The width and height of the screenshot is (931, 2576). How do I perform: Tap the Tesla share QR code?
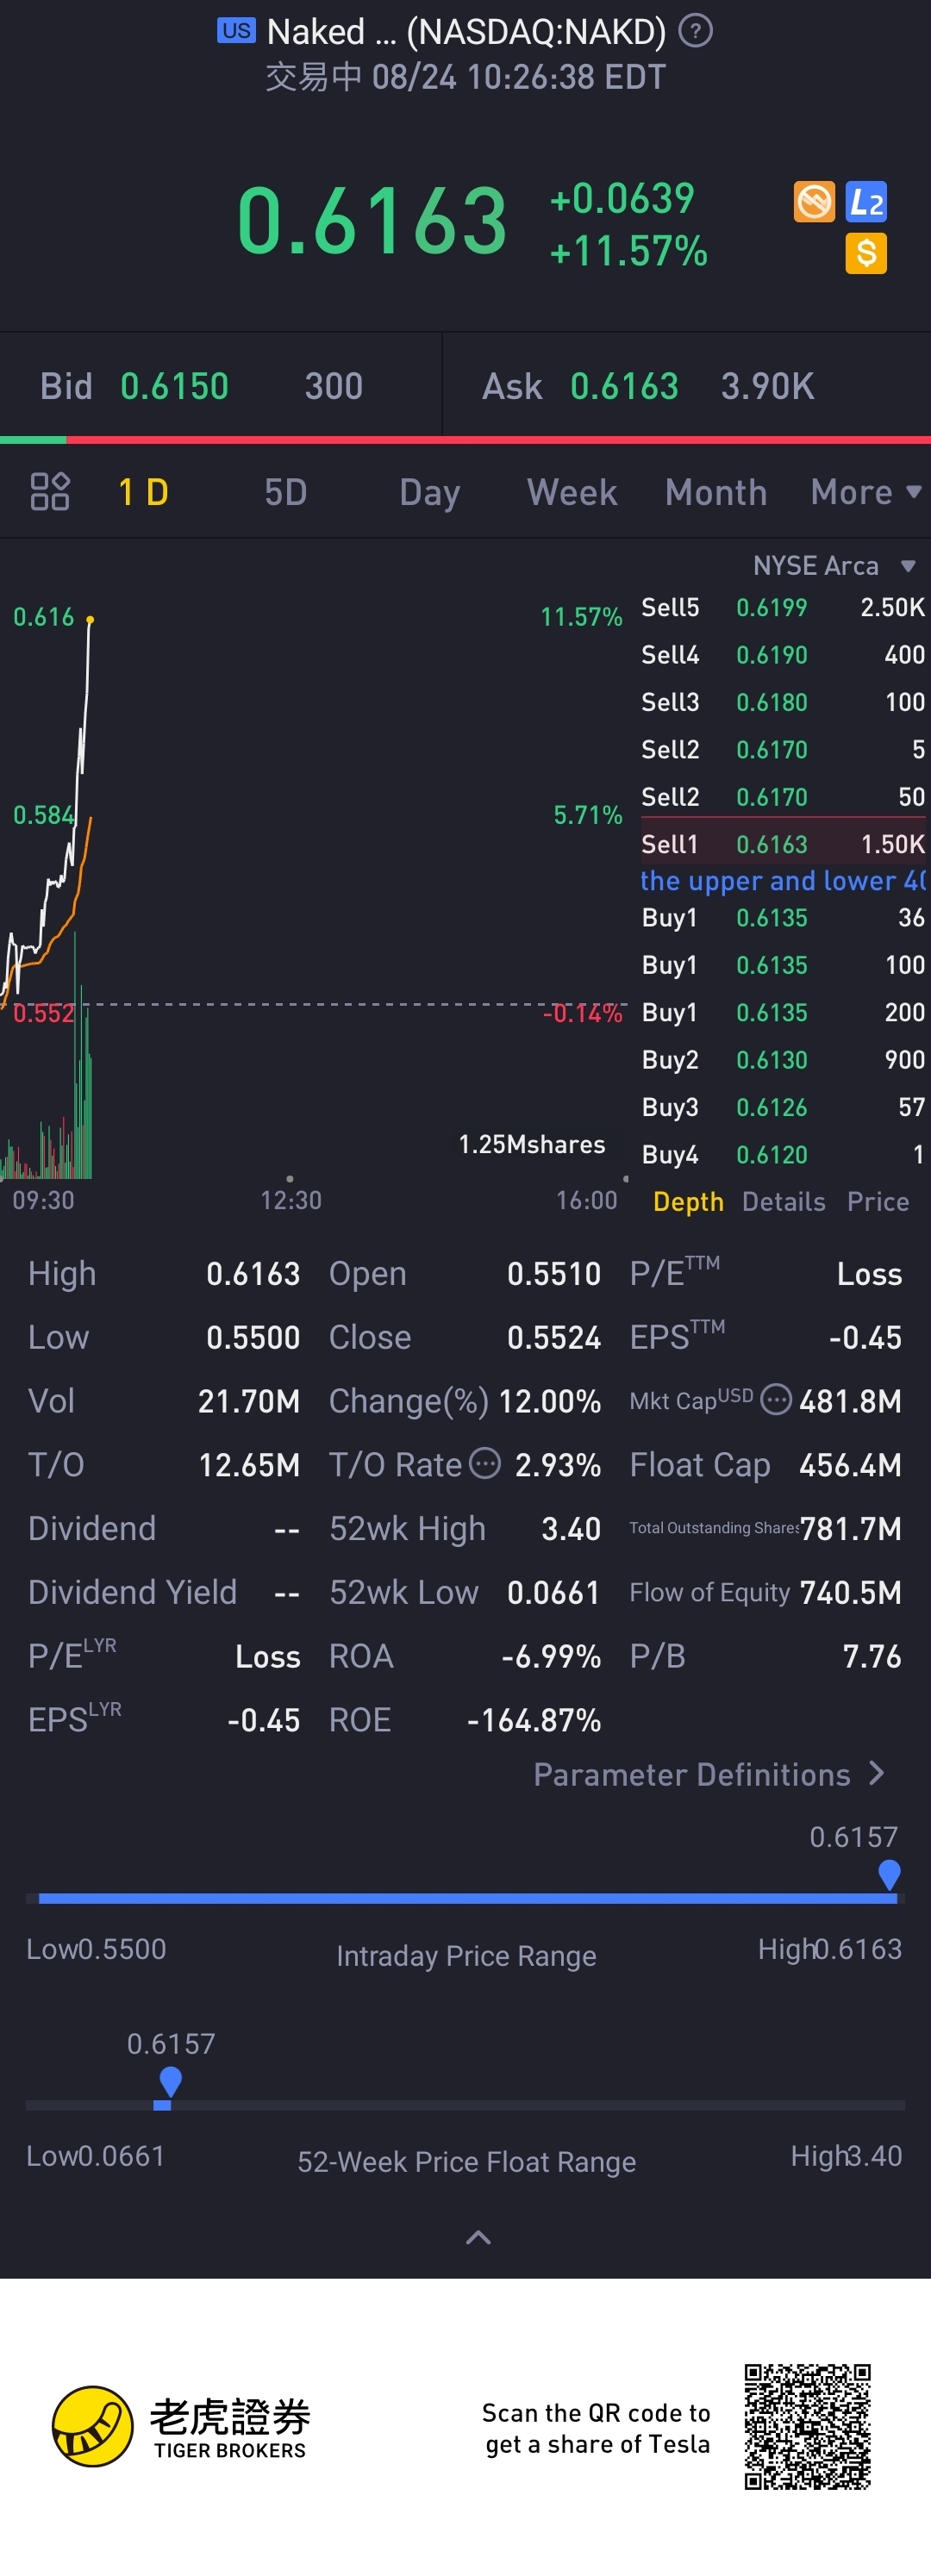[807, 2427]
